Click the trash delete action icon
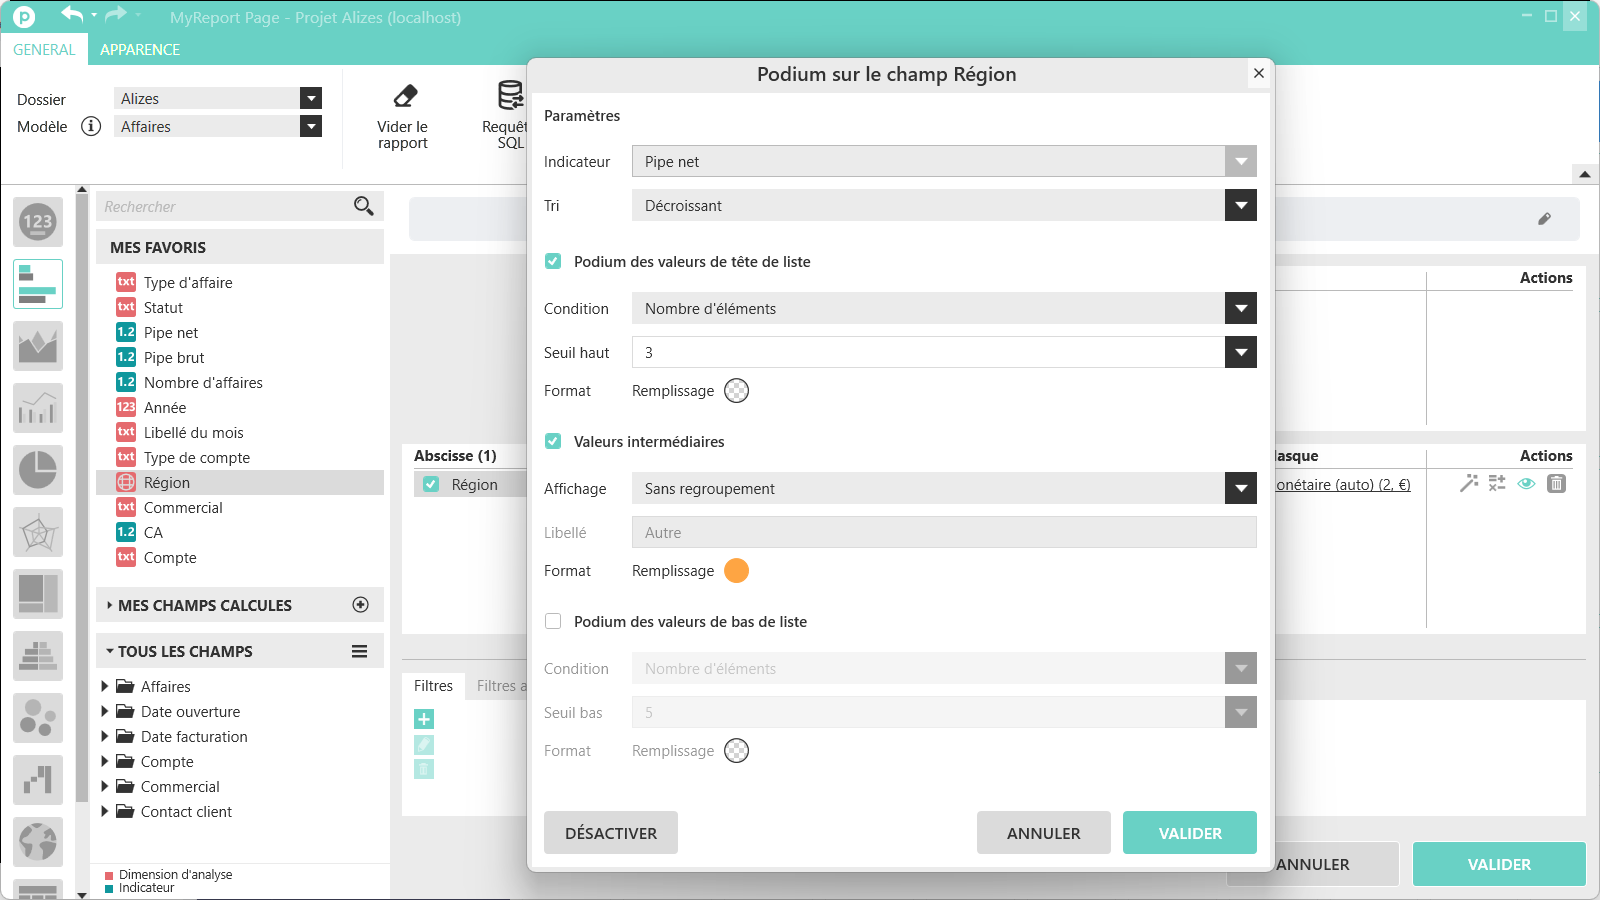Viewport: 1600px width, 900px height. tap(1556, 484)
